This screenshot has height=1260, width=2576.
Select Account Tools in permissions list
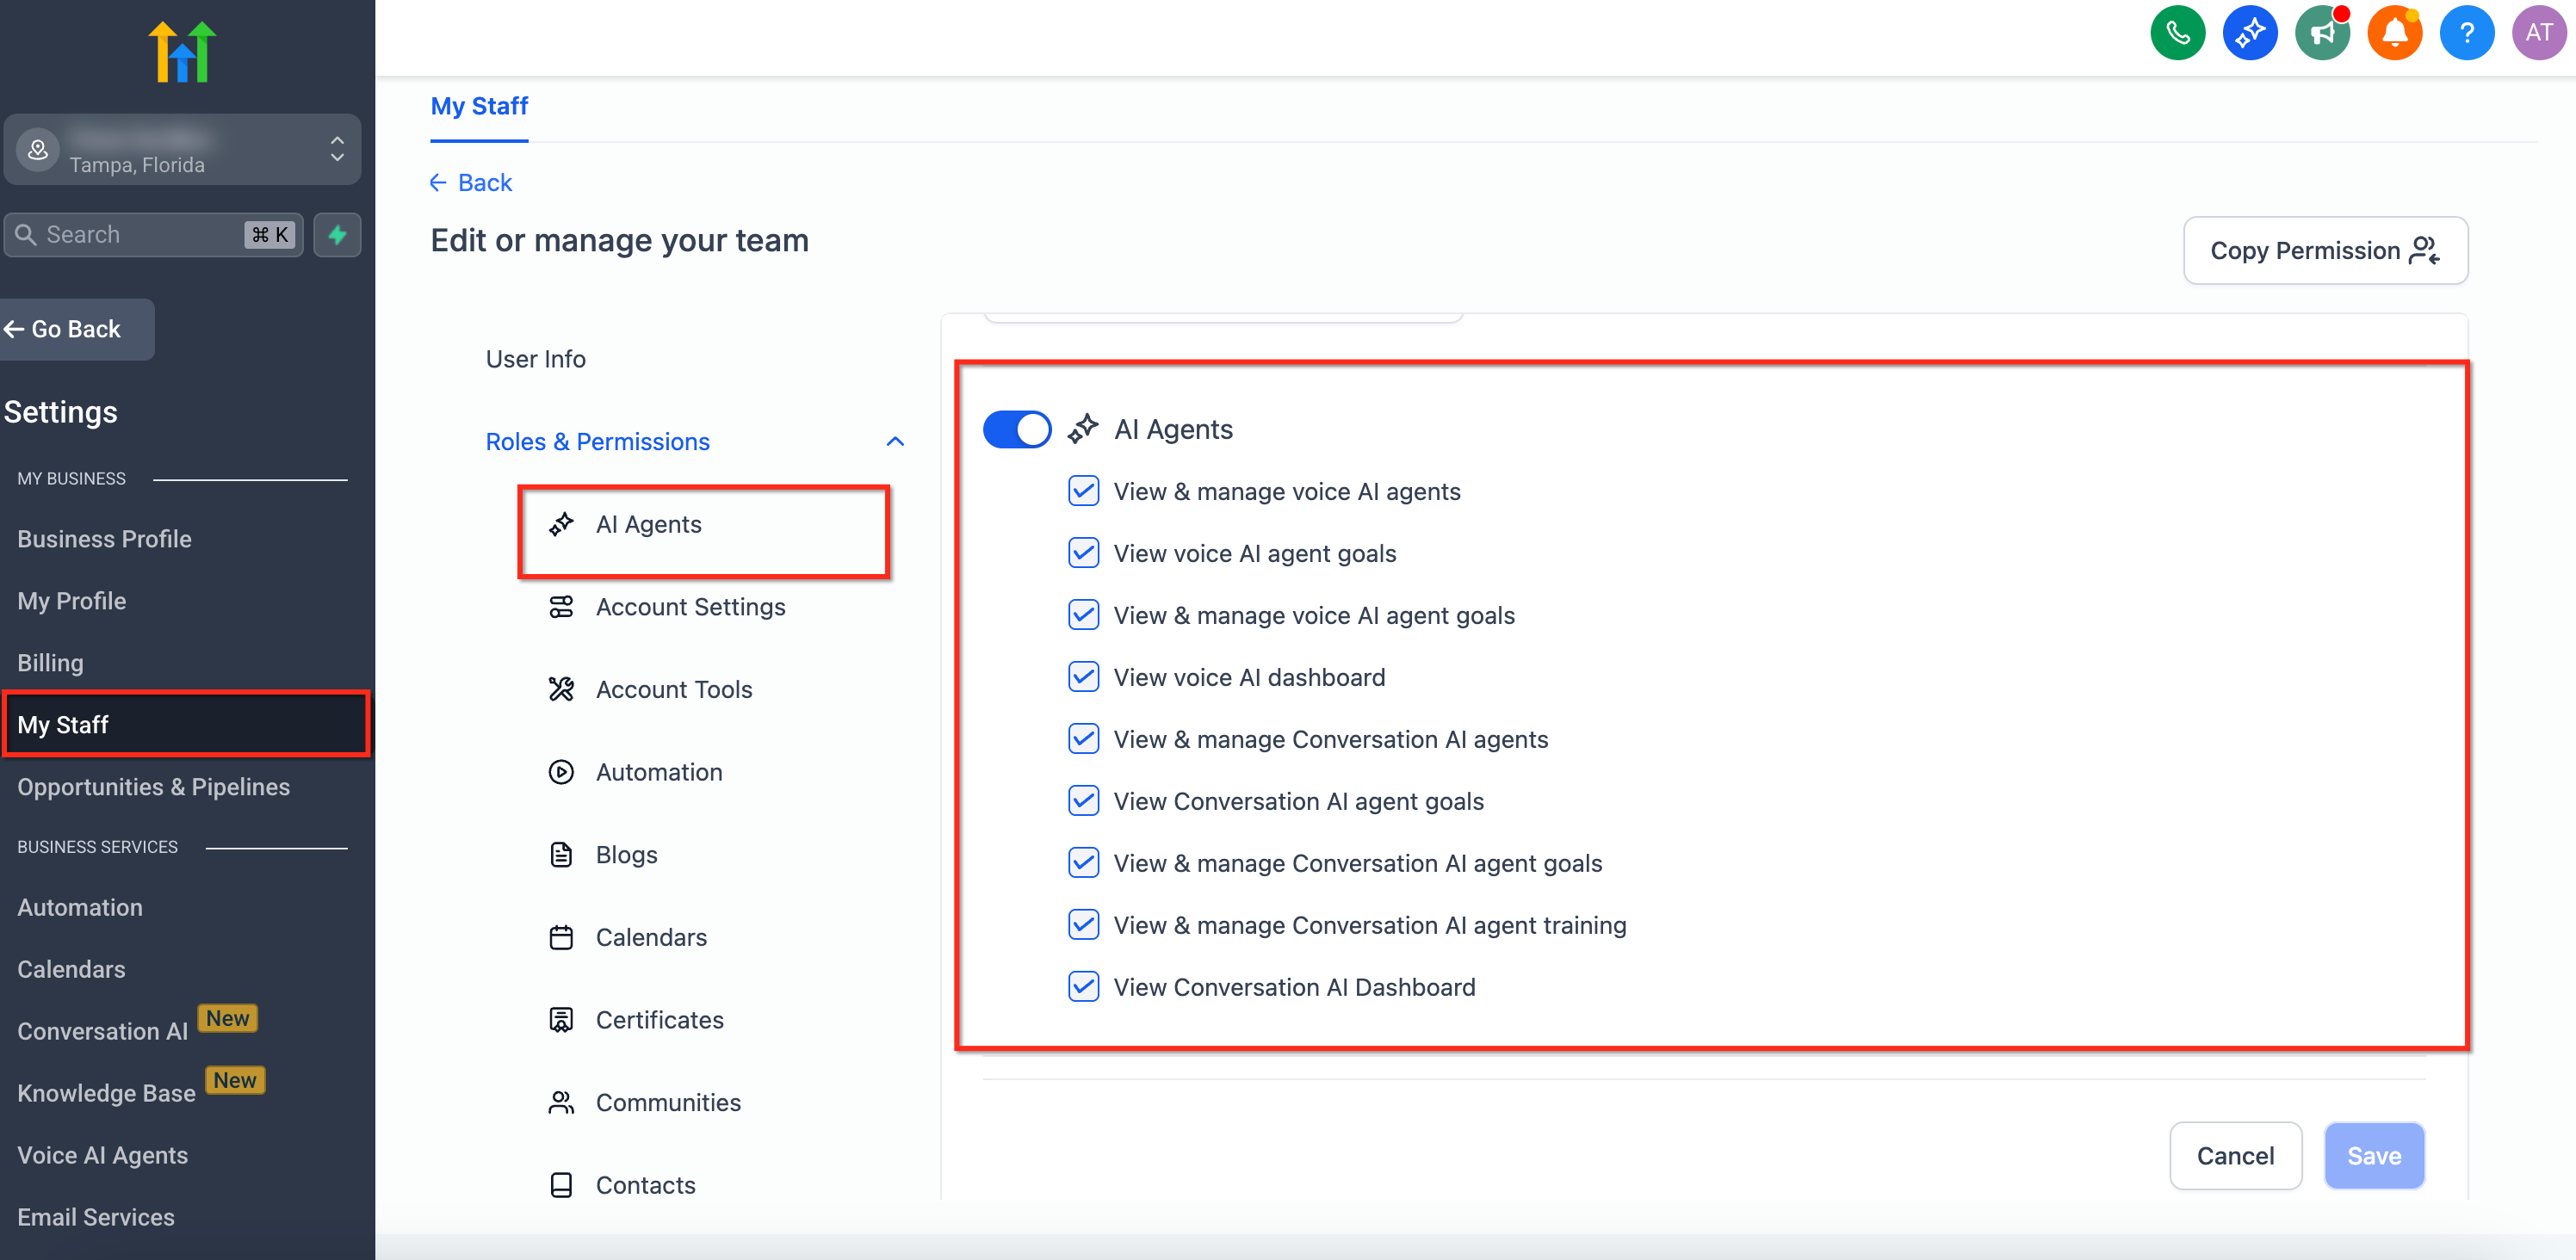click(673, 689)
